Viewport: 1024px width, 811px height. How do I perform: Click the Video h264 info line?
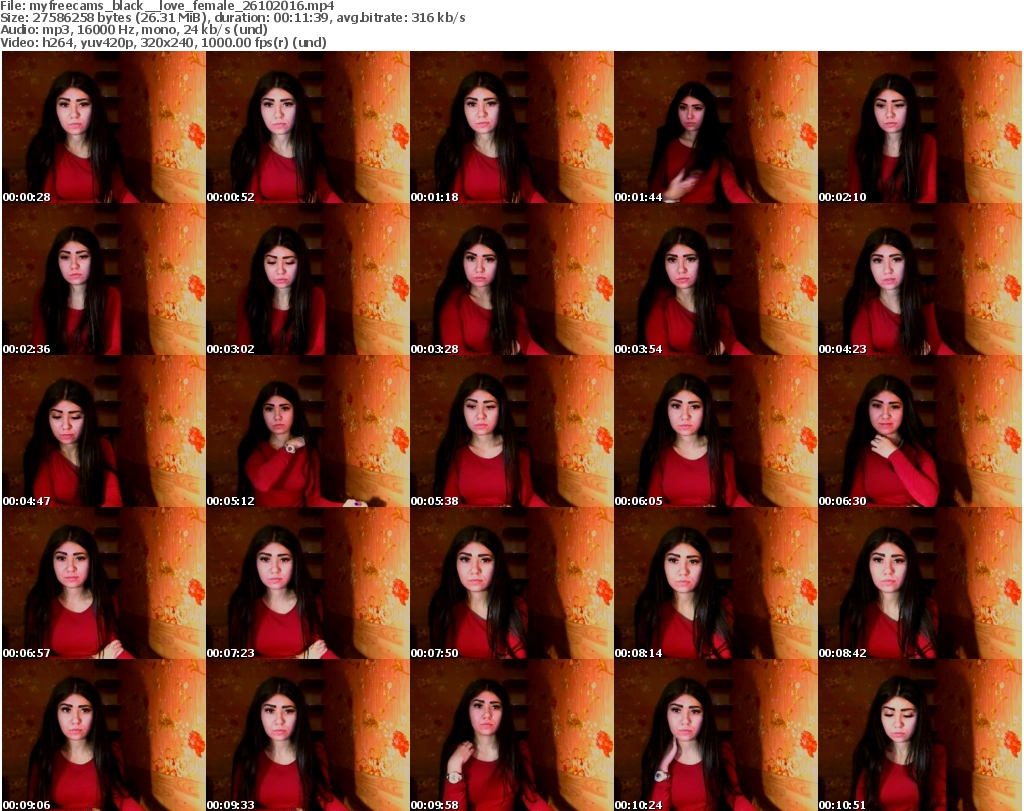point(164,42)
